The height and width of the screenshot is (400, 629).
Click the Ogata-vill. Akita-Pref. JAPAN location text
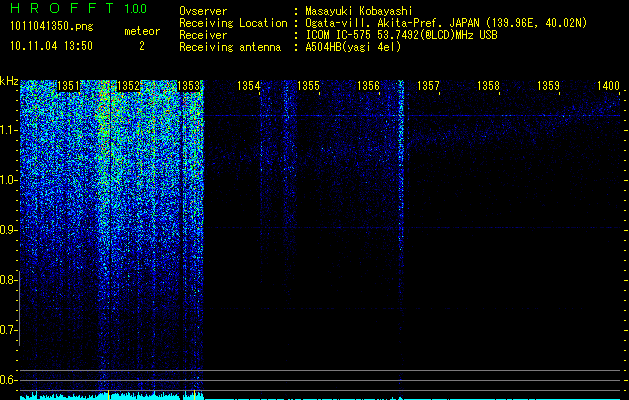[446, 23]
